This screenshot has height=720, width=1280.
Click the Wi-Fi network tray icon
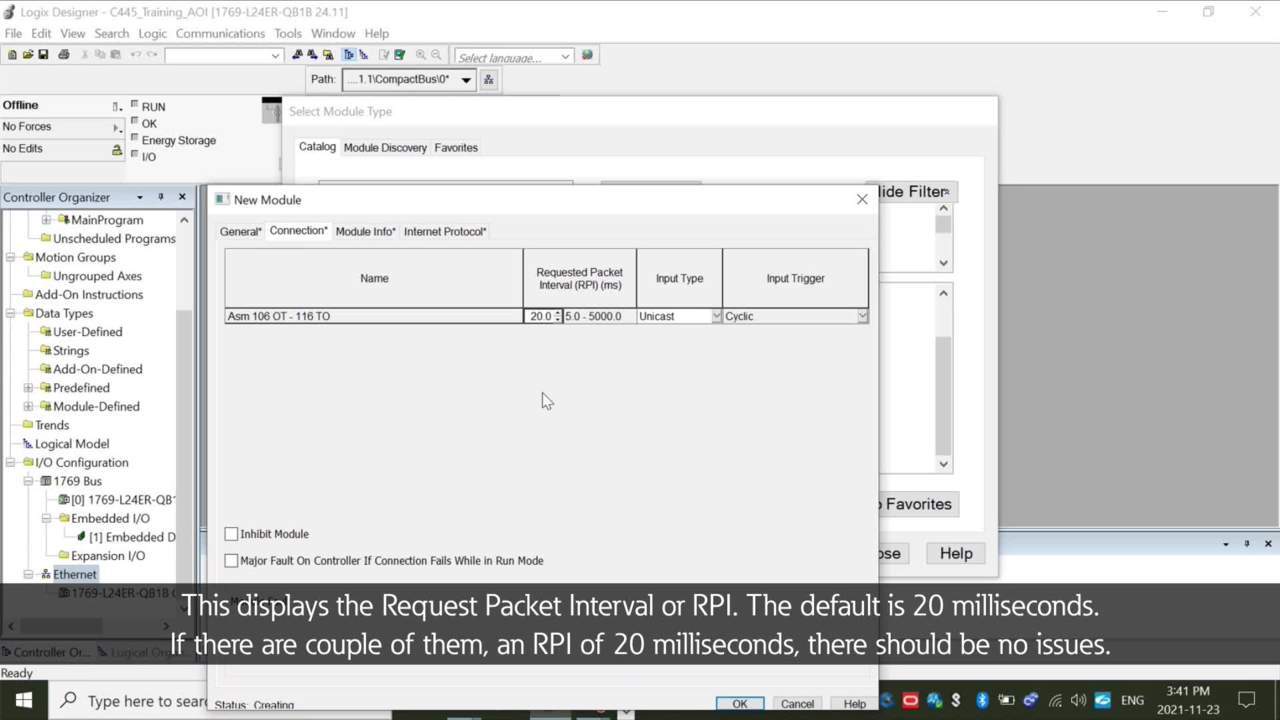(1055, 700)
